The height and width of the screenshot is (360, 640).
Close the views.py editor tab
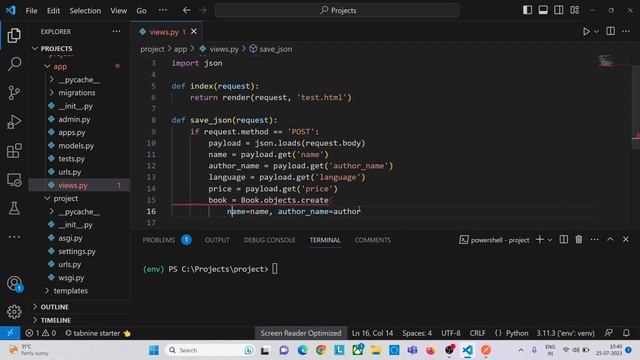194,31
